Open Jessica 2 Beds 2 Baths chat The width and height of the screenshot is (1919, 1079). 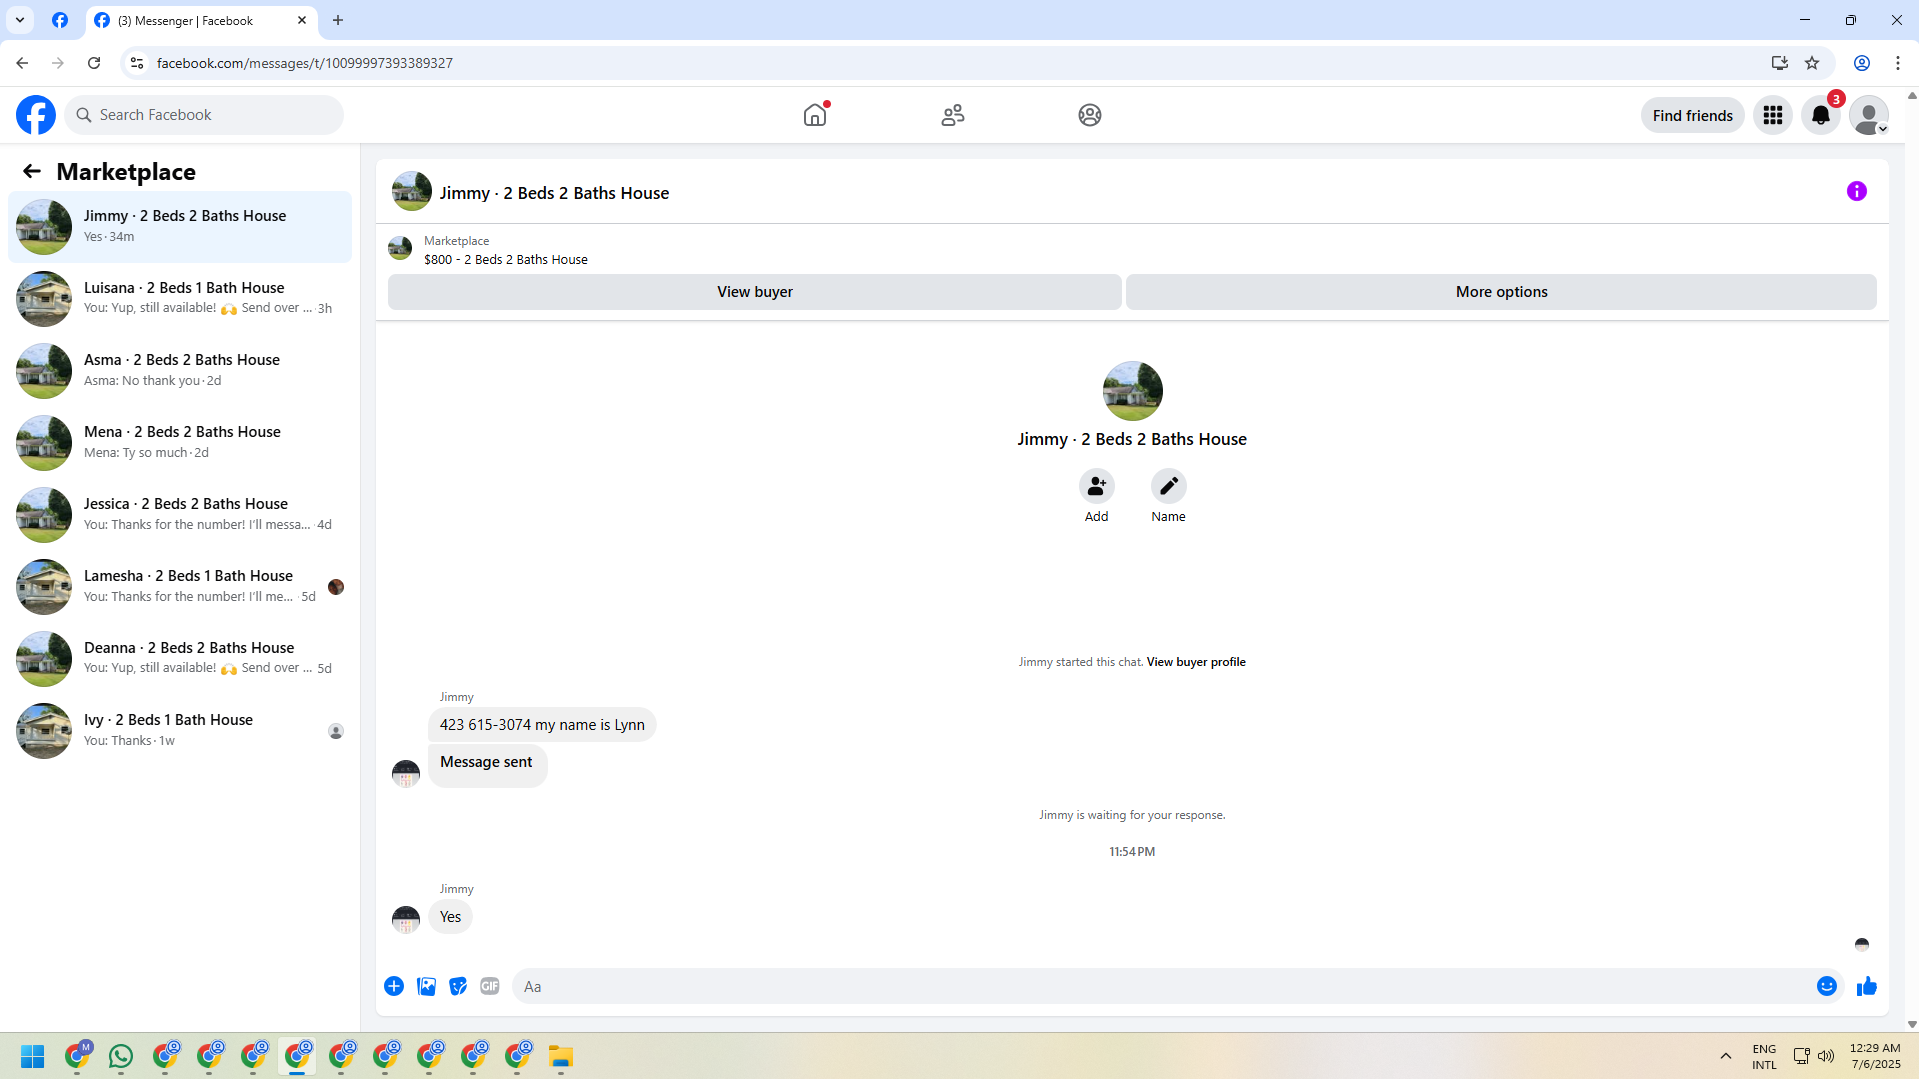[180, 514]
